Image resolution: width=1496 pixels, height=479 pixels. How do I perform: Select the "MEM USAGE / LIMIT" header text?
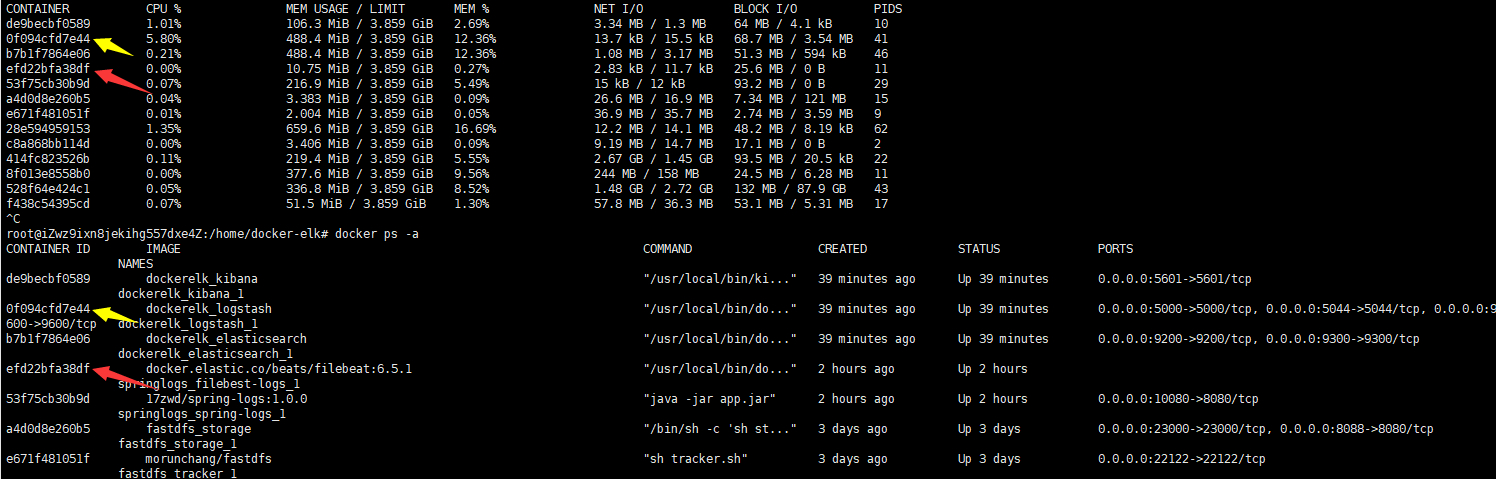[348, 8]
